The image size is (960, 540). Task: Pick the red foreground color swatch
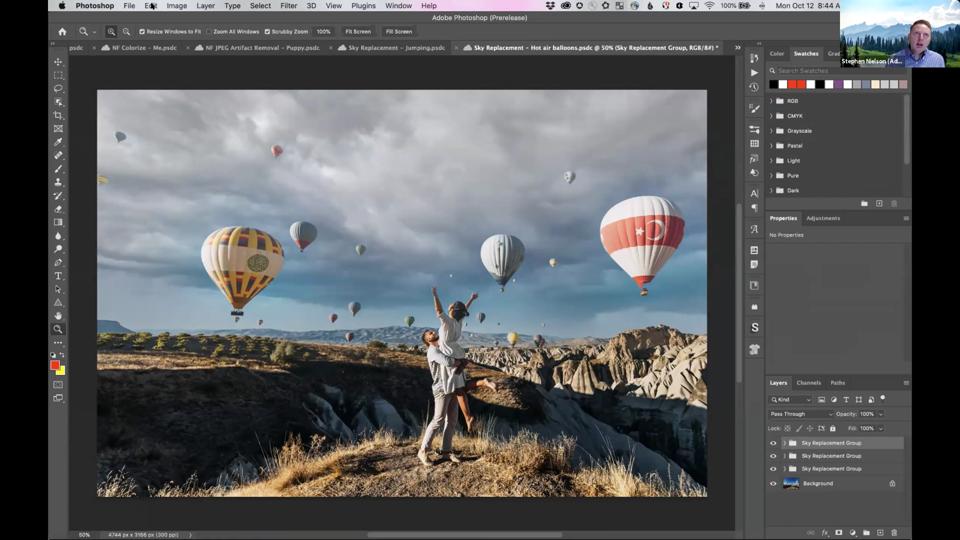55,366
